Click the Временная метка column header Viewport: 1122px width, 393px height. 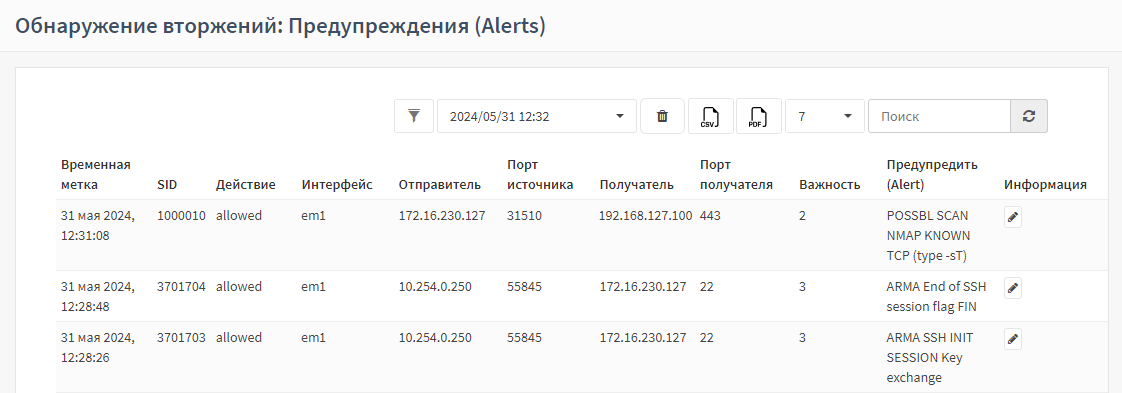96,175
